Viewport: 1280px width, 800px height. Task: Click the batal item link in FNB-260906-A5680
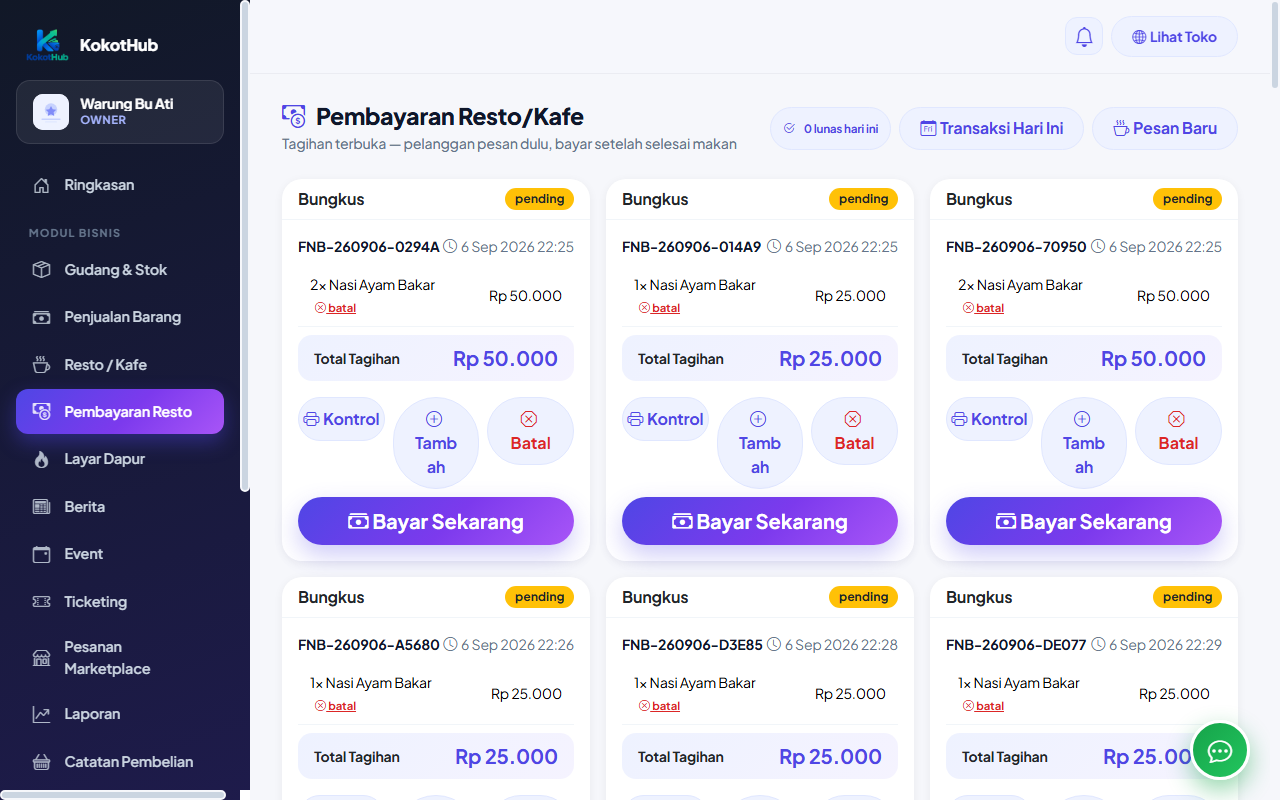336,706
